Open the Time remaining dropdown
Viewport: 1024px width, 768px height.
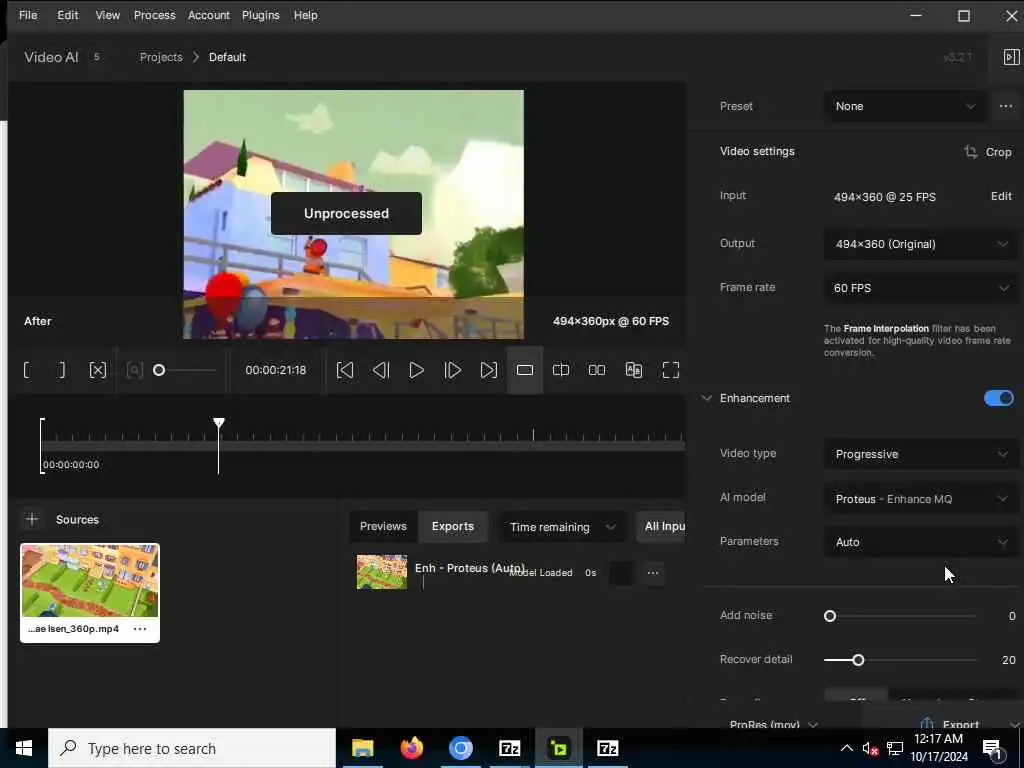563,526
